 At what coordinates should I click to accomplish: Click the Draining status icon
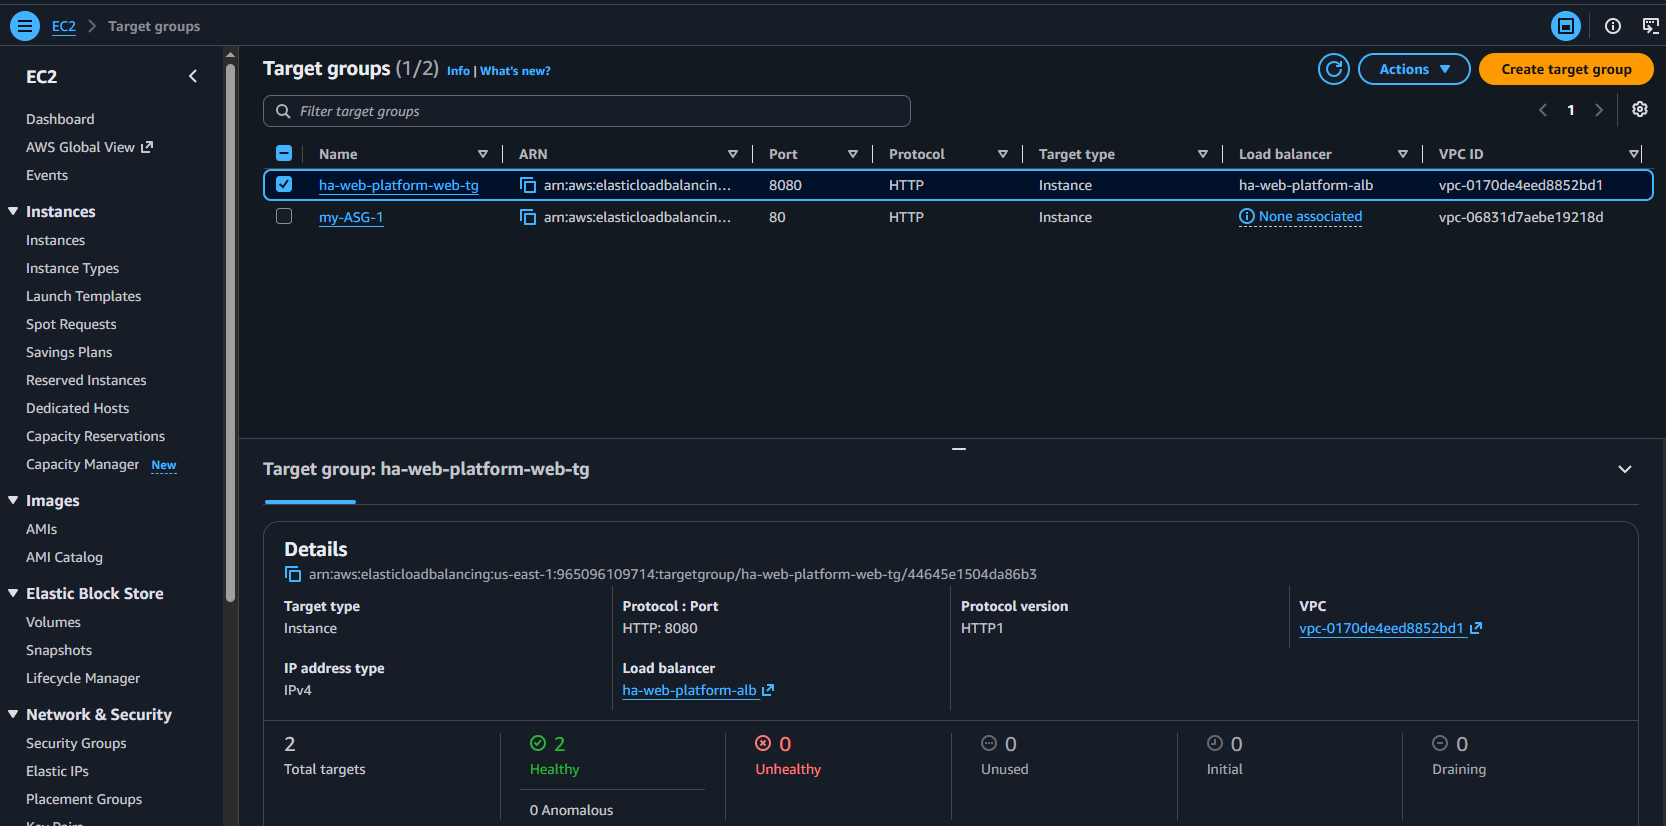tap(1440, 743)
